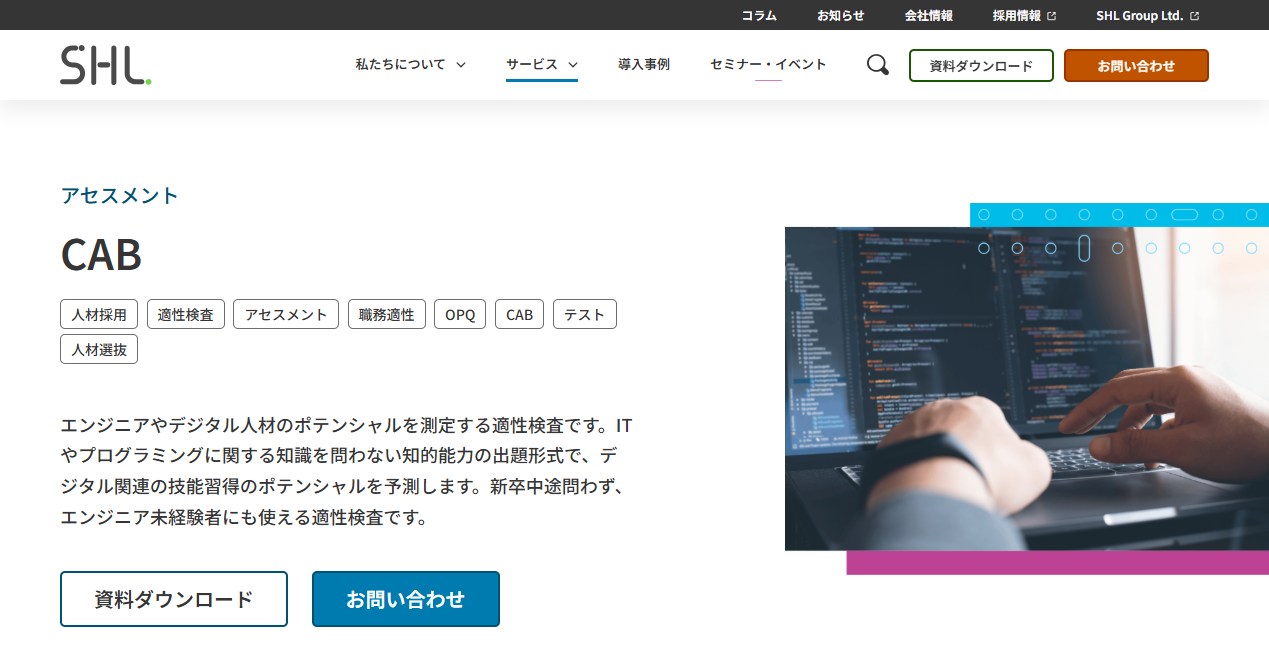Open the セミナー・イベント menu item
Viewport: 1269px width, 664px height.
pos(767,65)
